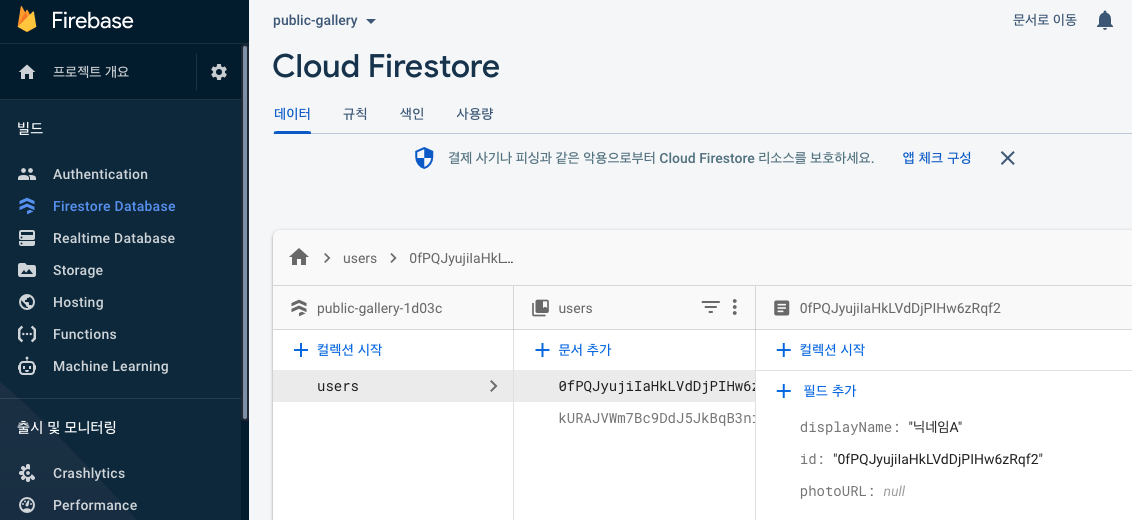
Task: Click the Performance gauge icon
Action: click(27, 505)
